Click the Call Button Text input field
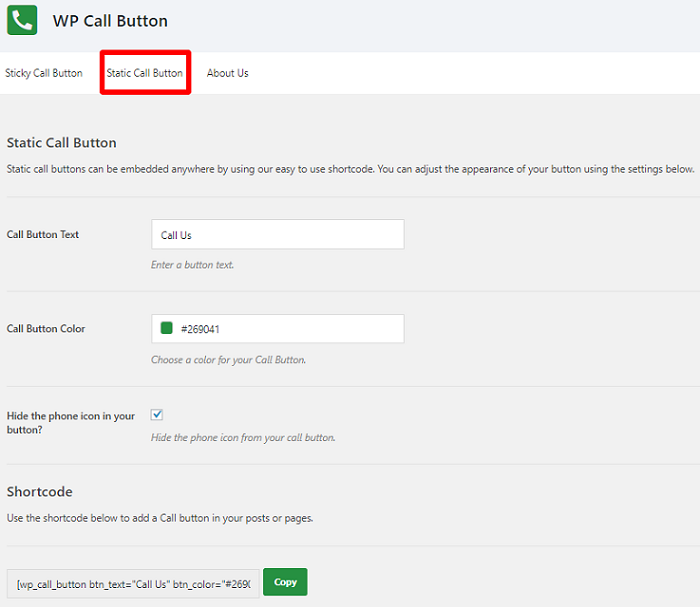The image size is (700, 607). 278,234
